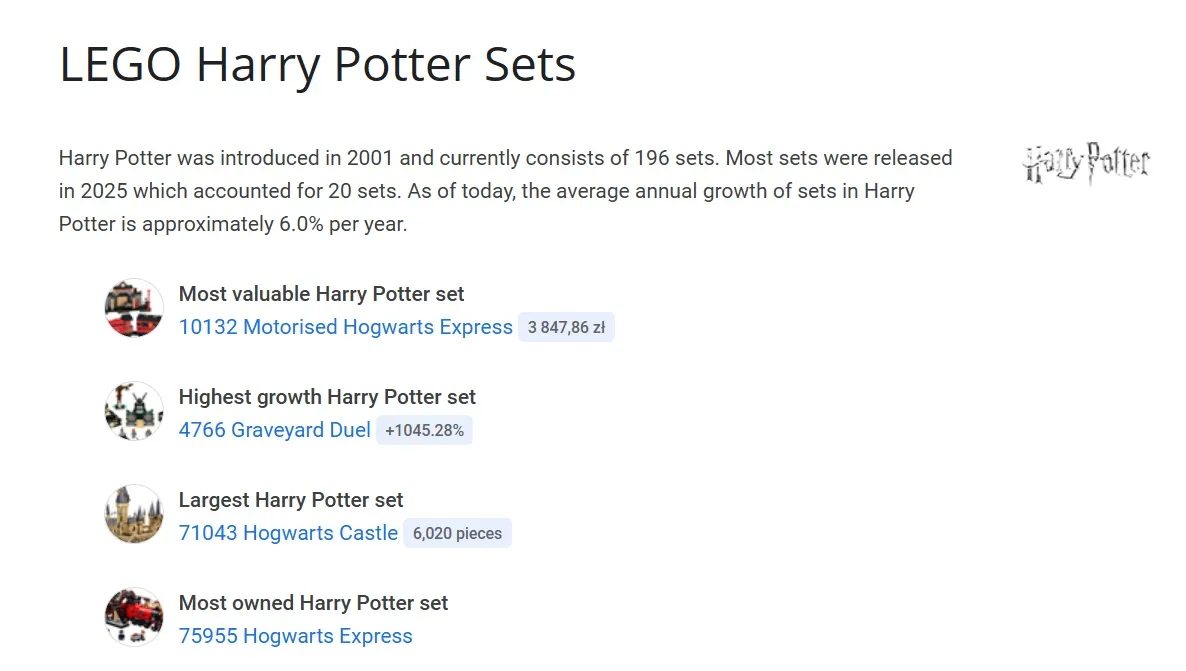Click the 'Highest growth Harry Potter set' heading
The image size is (1186, 671).
click(327, 397)
